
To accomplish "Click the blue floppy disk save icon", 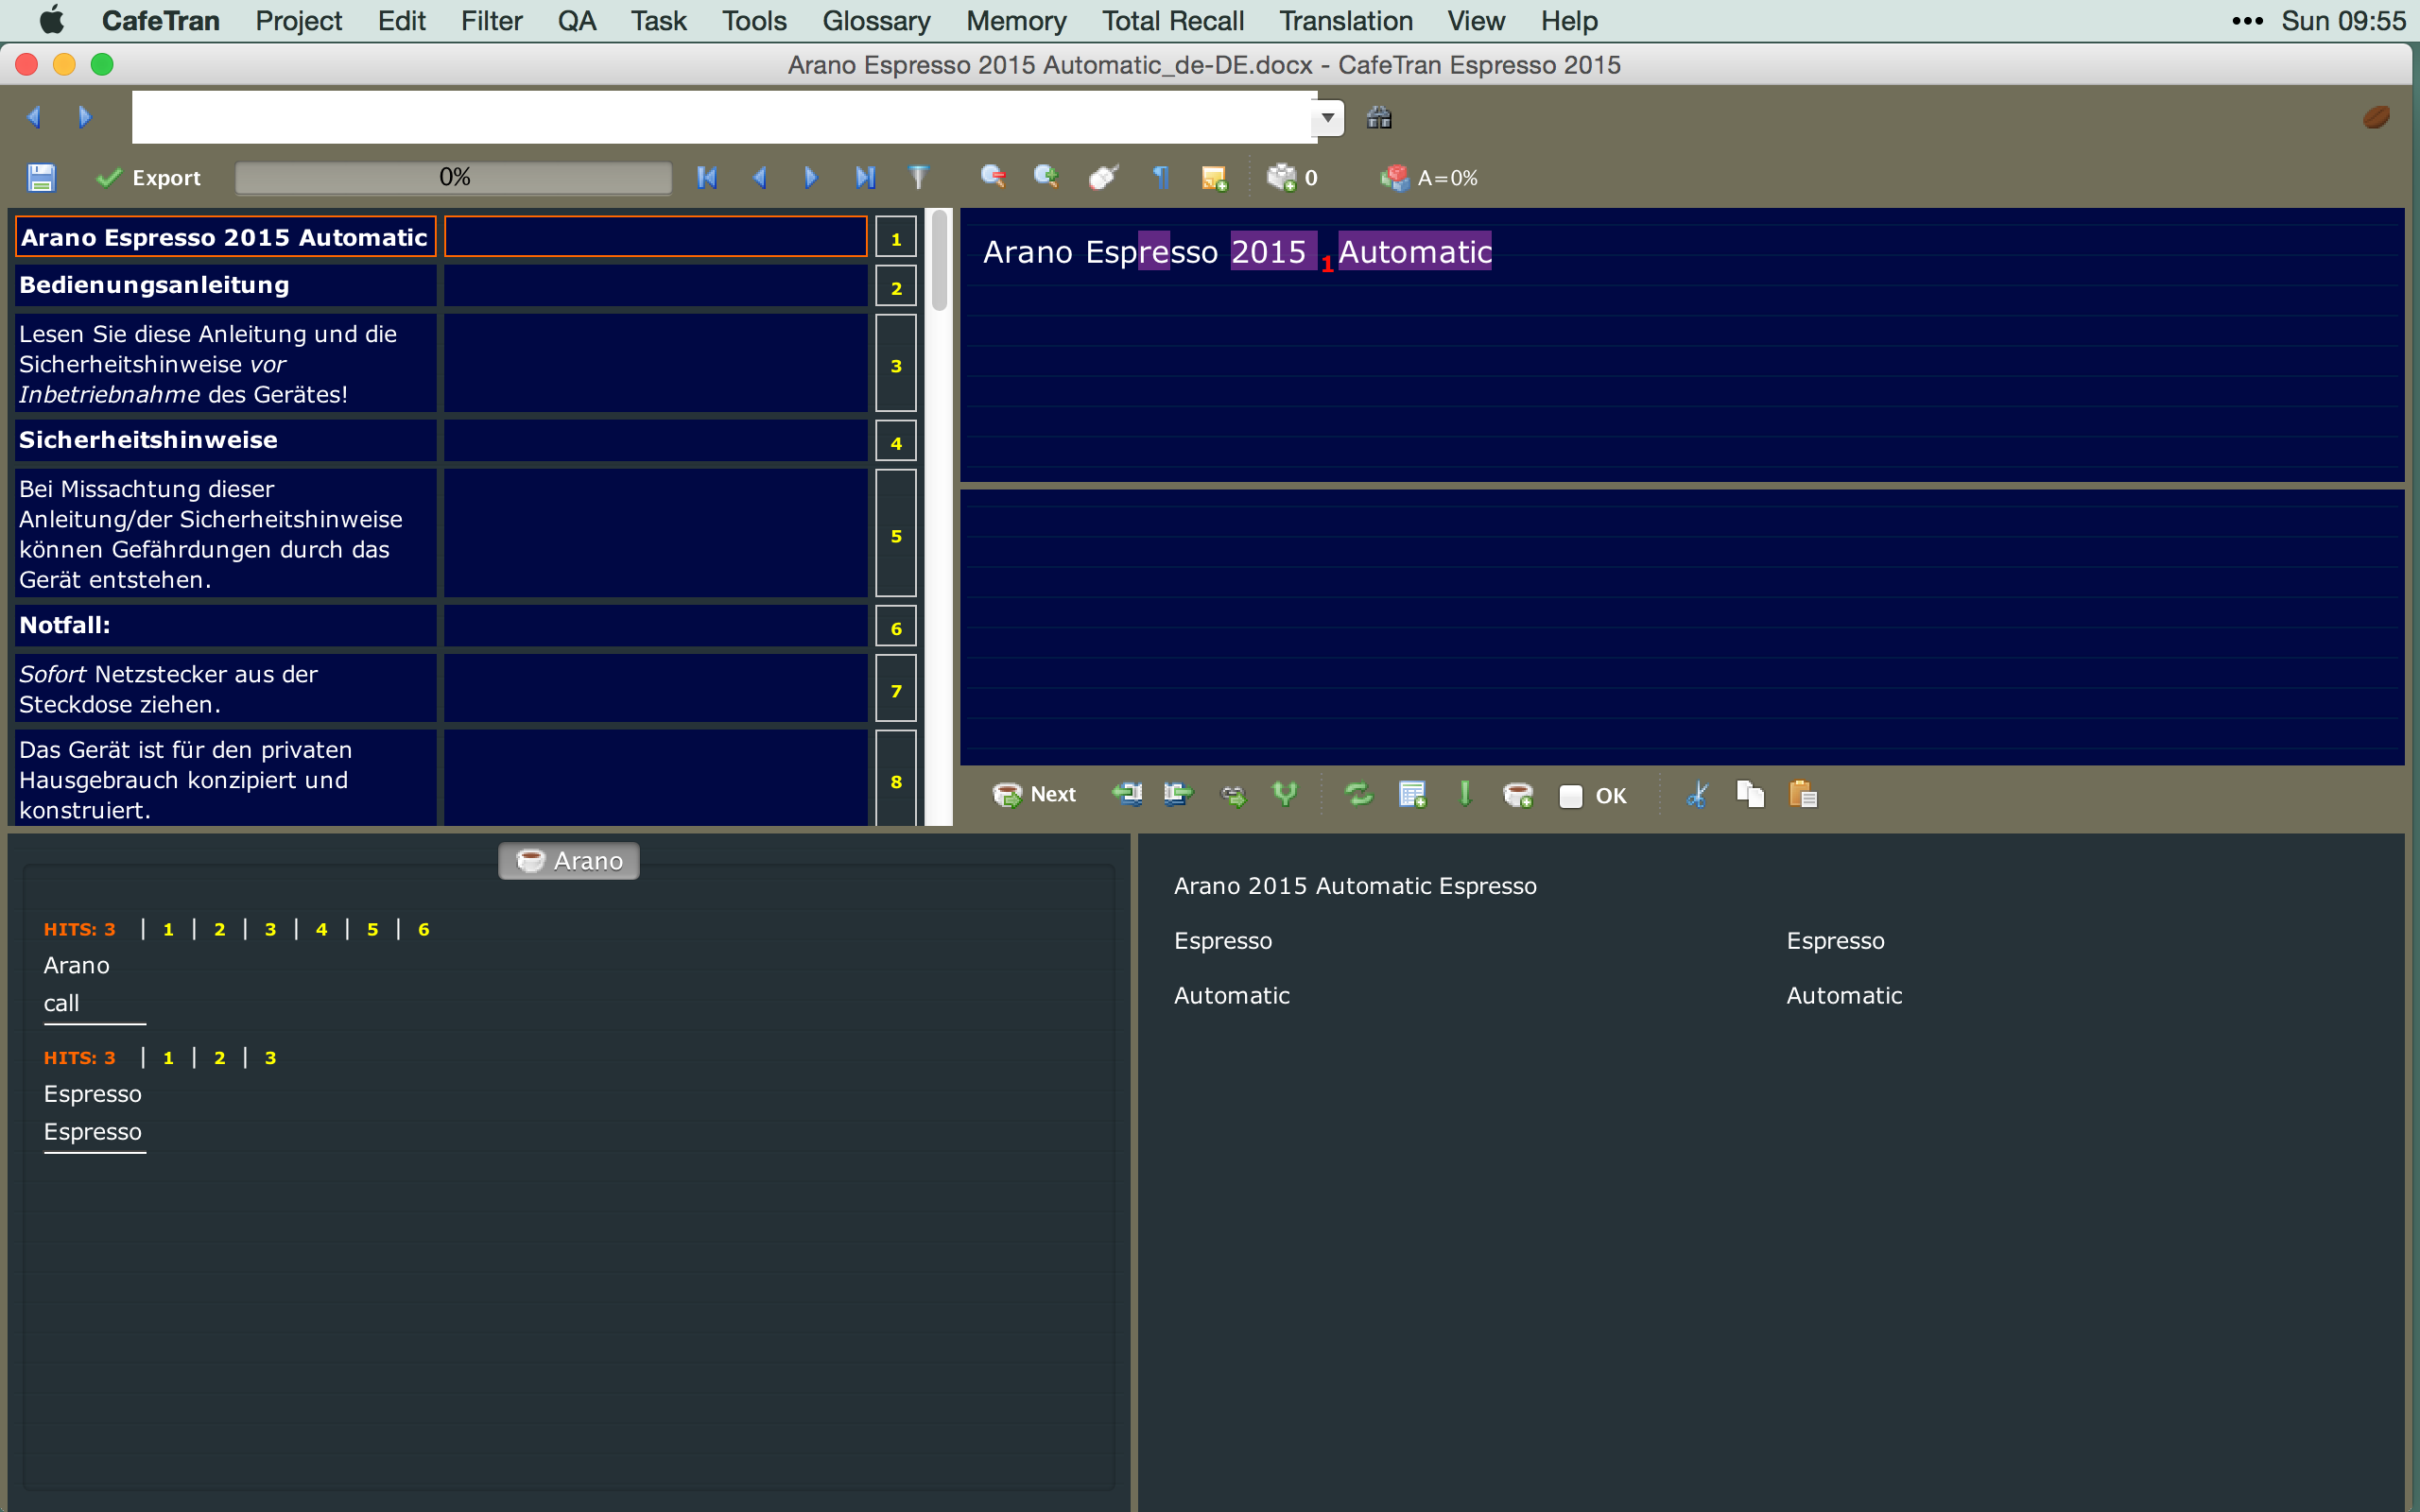I will pyautogui.click(x=41, y=178).
